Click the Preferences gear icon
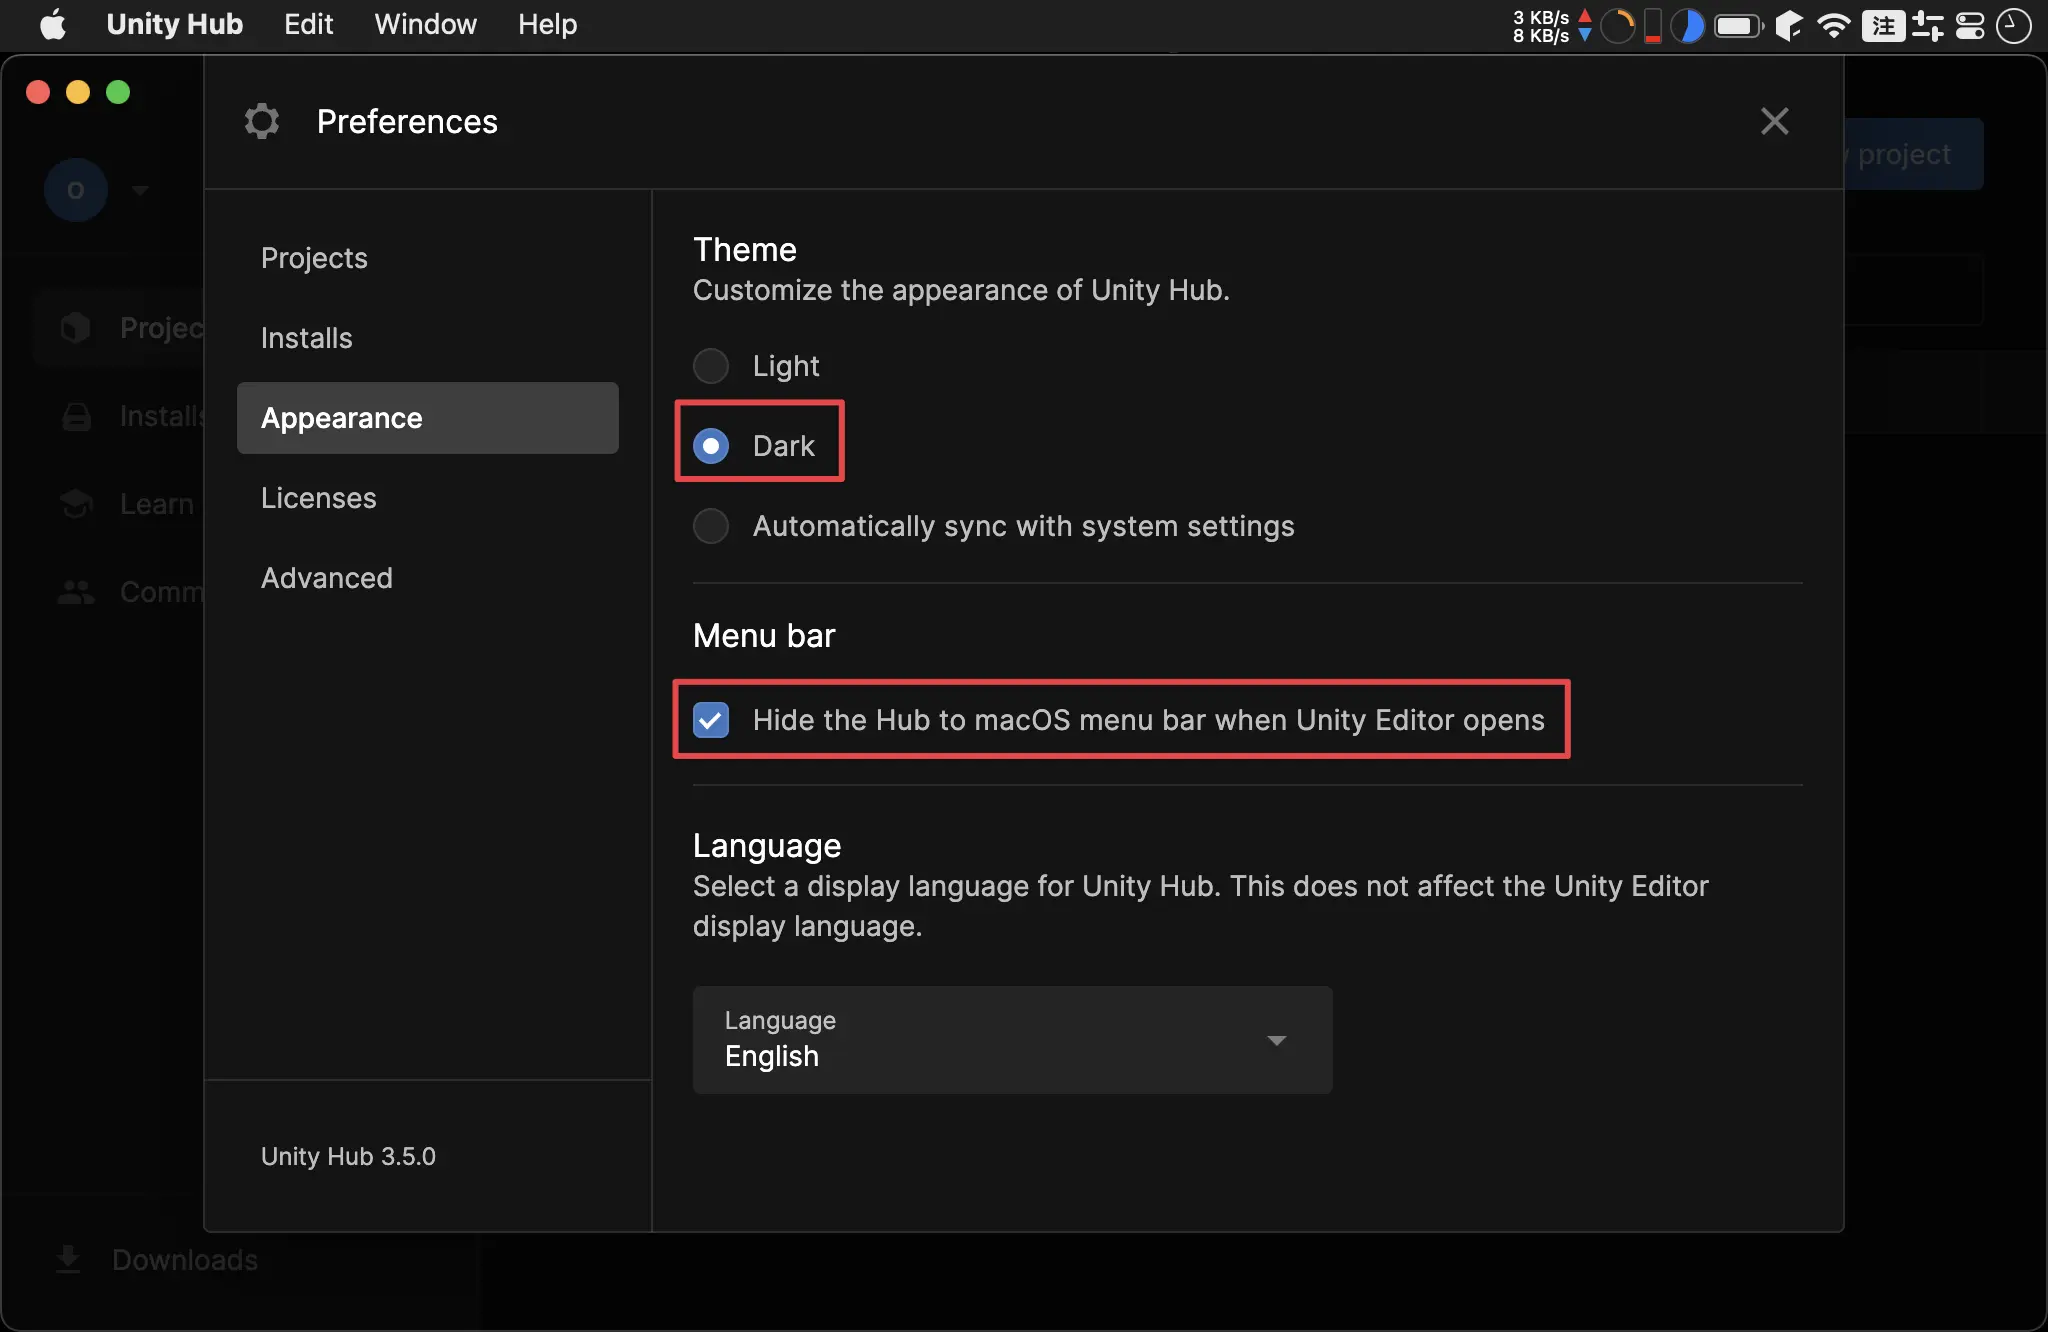Image resolution: width=2048 pixels, height=1332 pixels. (263, 122)
